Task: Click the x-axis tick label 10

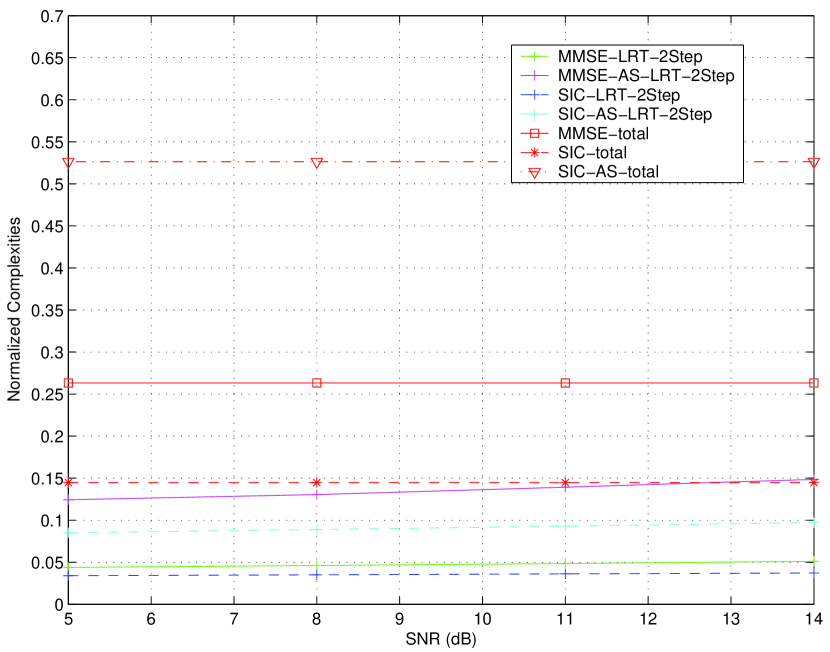Action: point(482,618)
